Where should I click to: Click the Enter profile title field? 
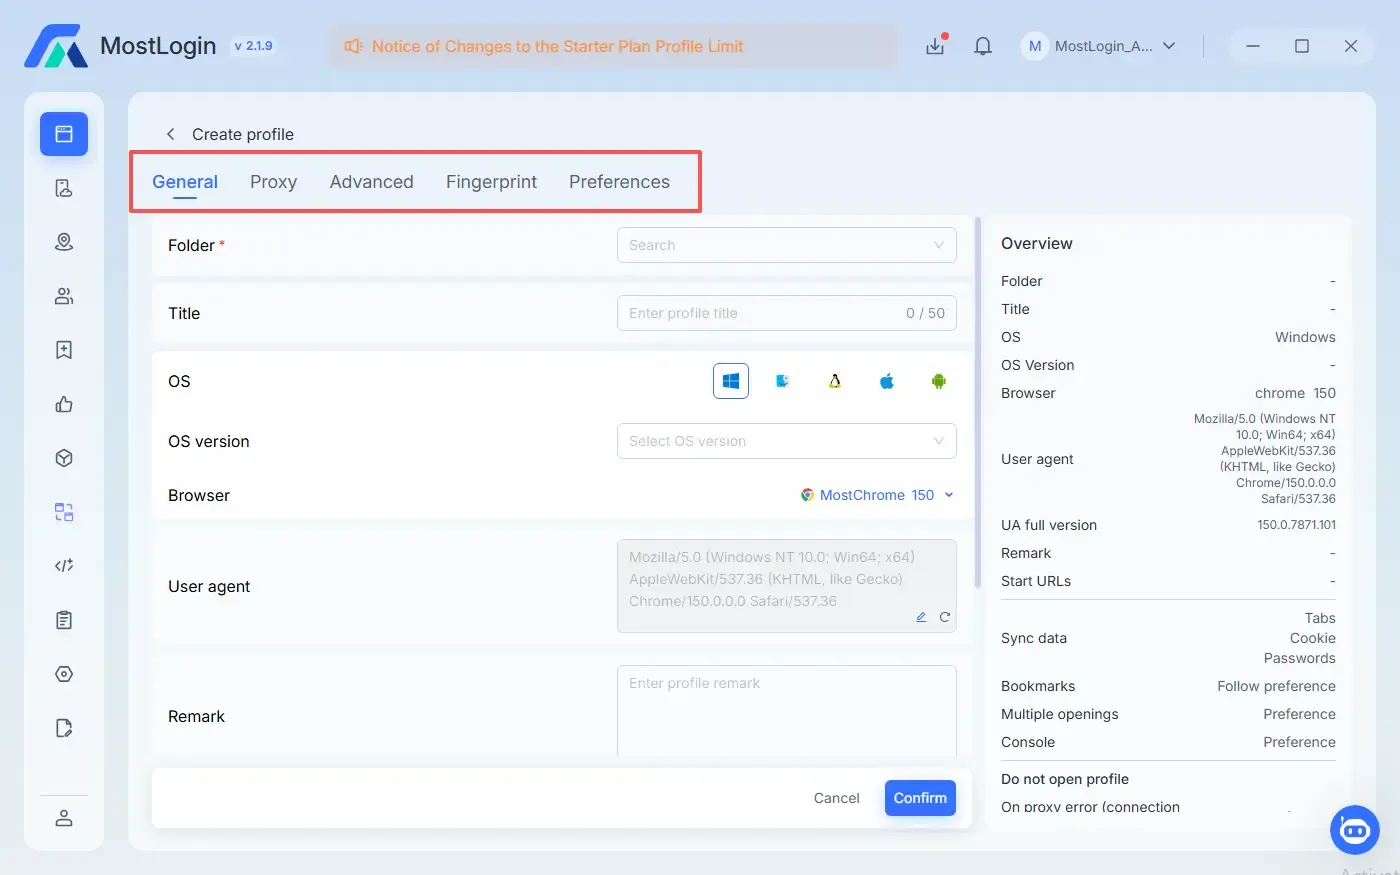(x=787, y=313)
